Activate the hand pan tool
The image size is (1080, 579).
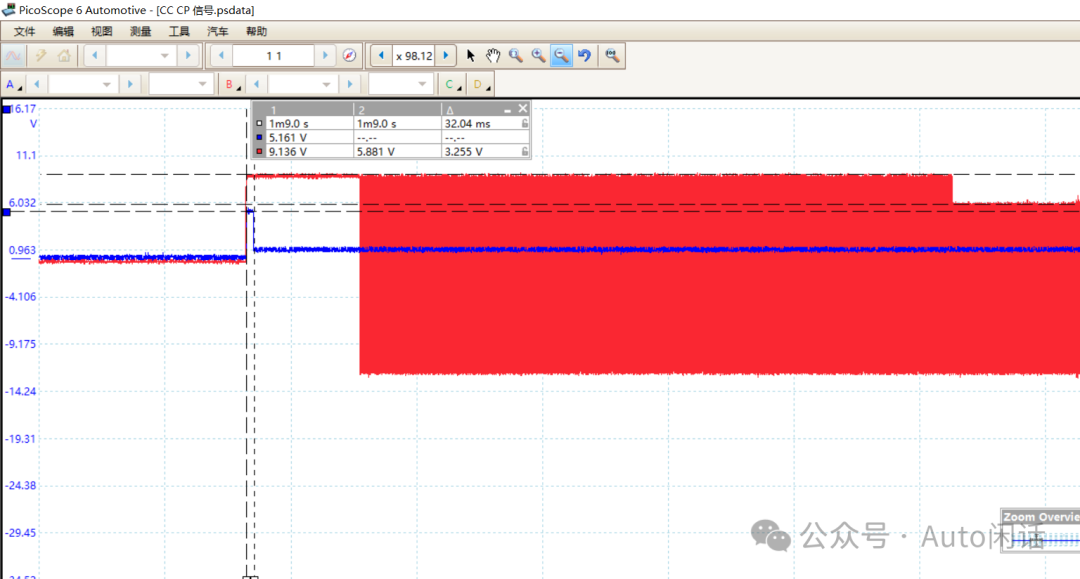click(x=493, y=56)
